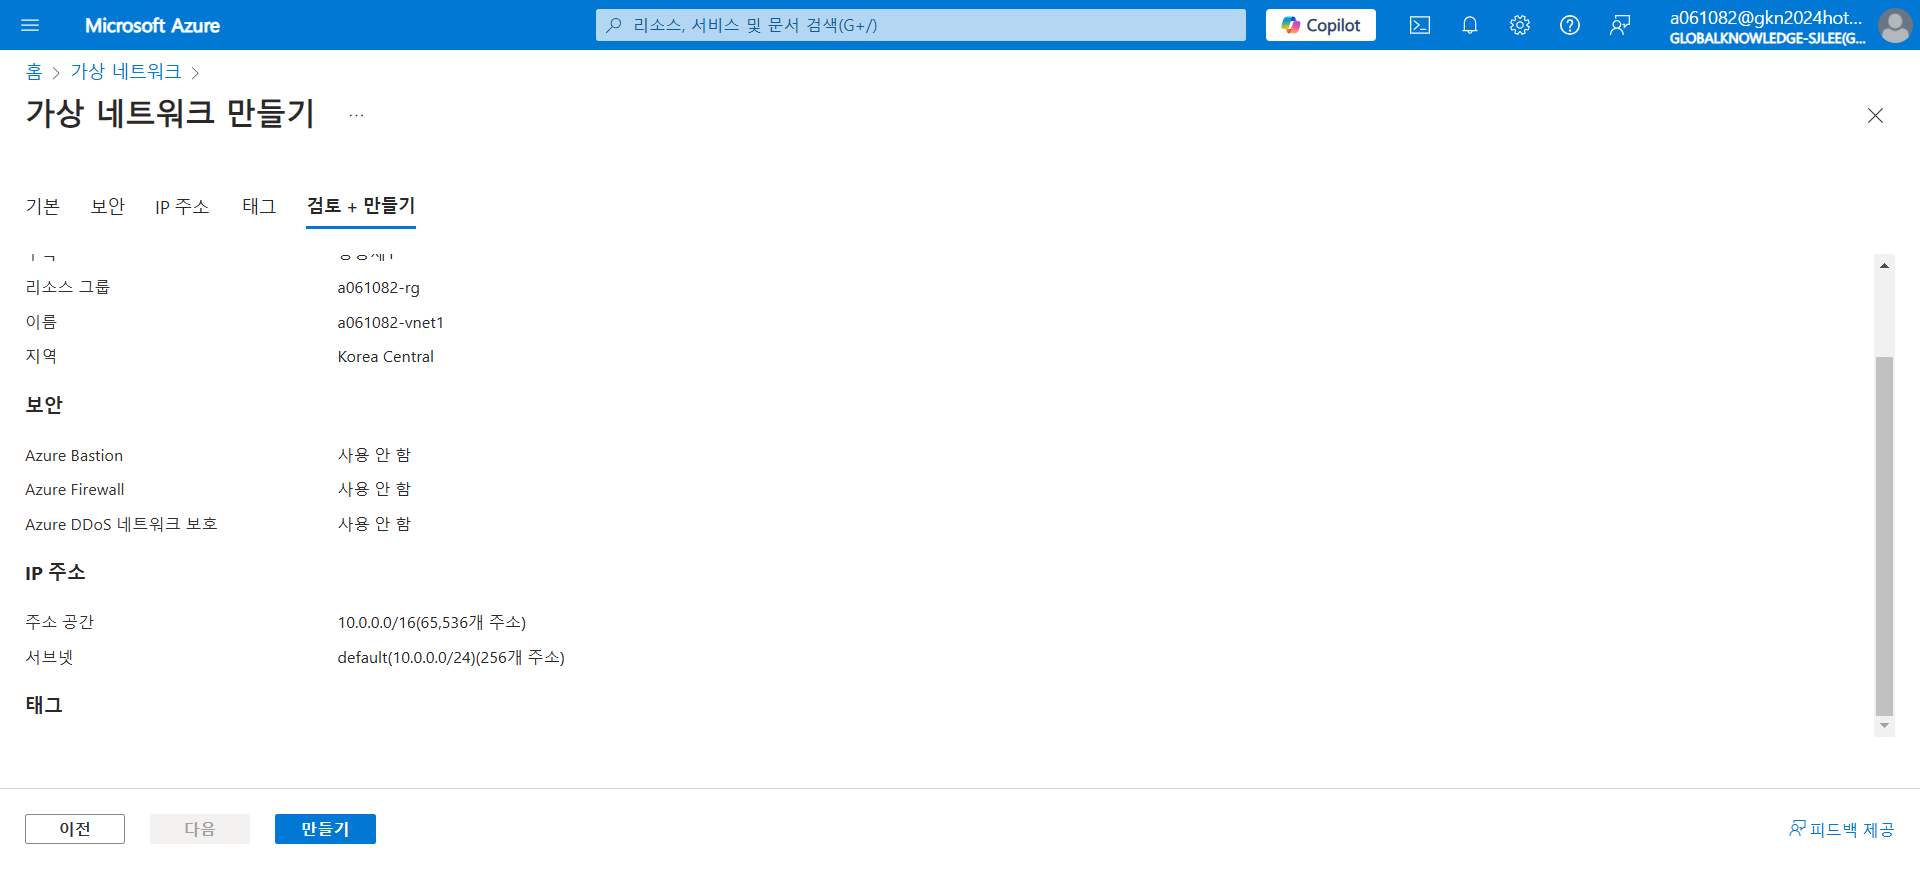
Task: Switch to the 기본 tab
Action: [43, 206]
